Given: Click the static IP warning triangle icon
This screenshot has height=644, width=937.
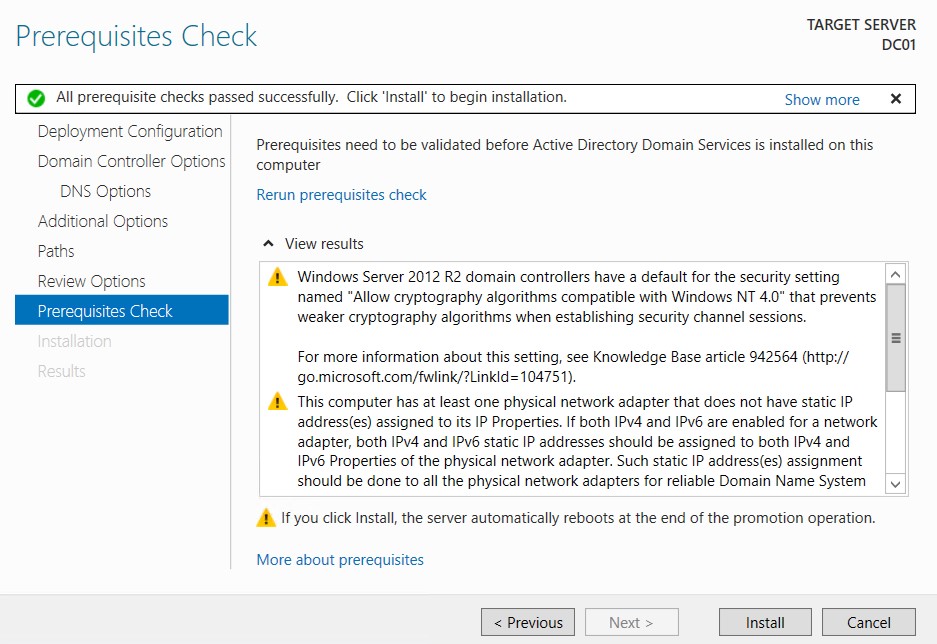Looking at the screenshot, I should [277, 401].
